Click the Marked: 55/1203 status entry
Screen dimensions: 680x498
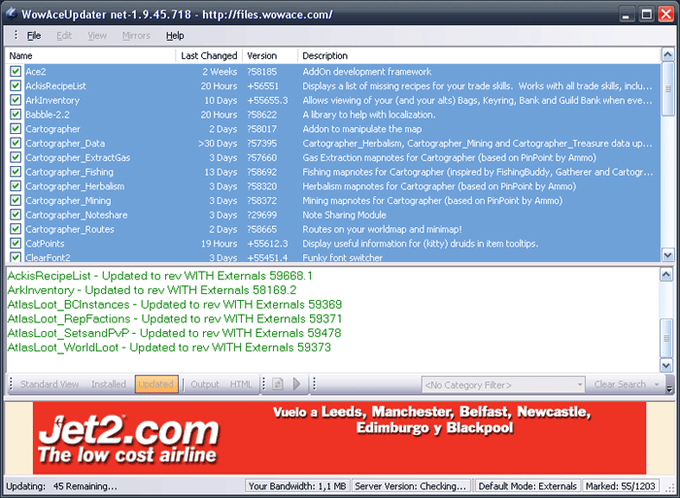coord(620,486)
